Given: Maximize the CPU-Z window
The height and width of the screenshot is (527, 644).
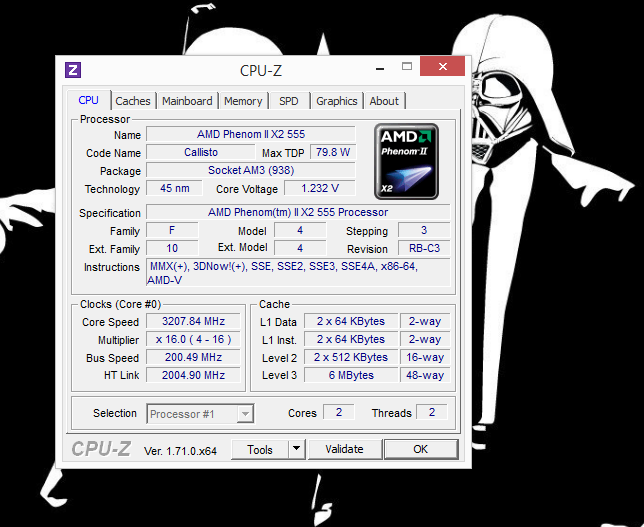Looking at the screenshot, I should (407, 67).
